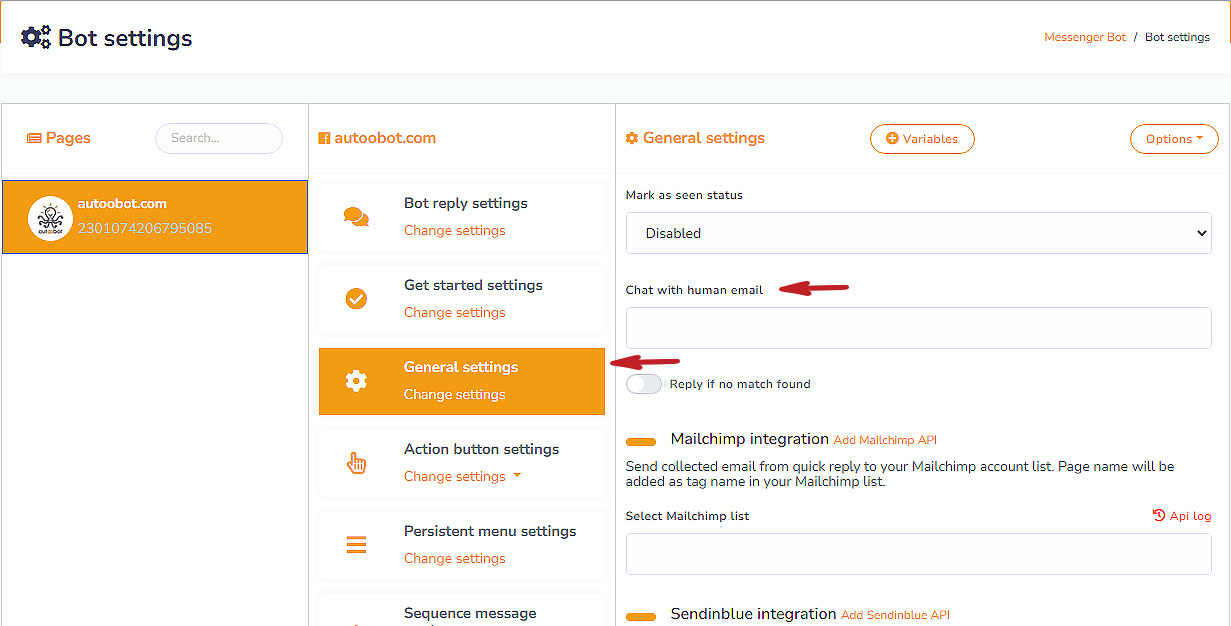
Task: Go to Messenger Bot breadcrumb link
Action: (x=1085, y=37)
